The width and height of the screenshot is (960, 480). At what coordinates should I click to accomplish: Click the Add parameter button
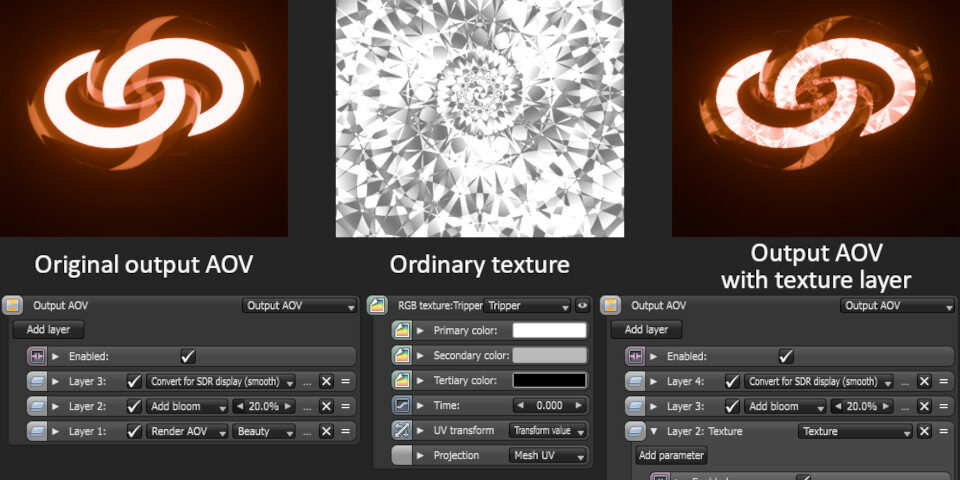coord(671,456)
